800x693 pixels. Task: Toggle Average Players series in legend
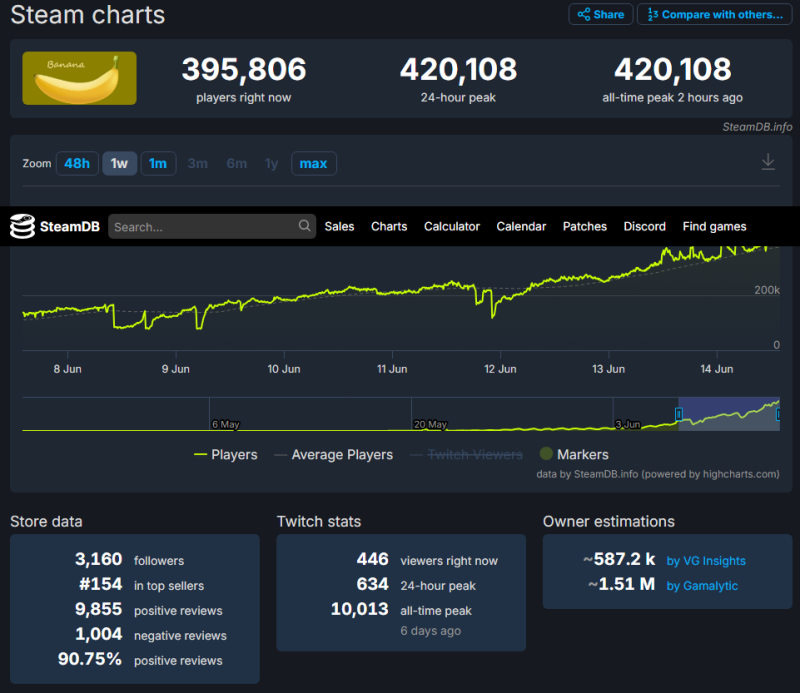tap(334, 454)
